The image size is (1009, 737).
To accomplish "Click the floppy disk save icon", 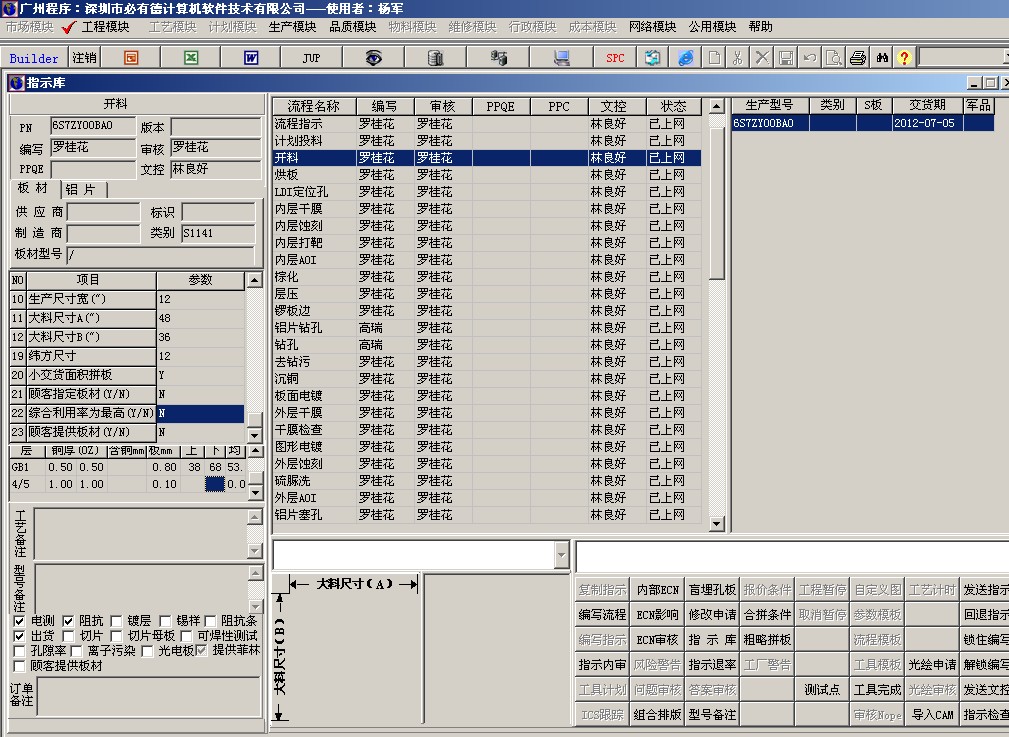I will point(786,58).
